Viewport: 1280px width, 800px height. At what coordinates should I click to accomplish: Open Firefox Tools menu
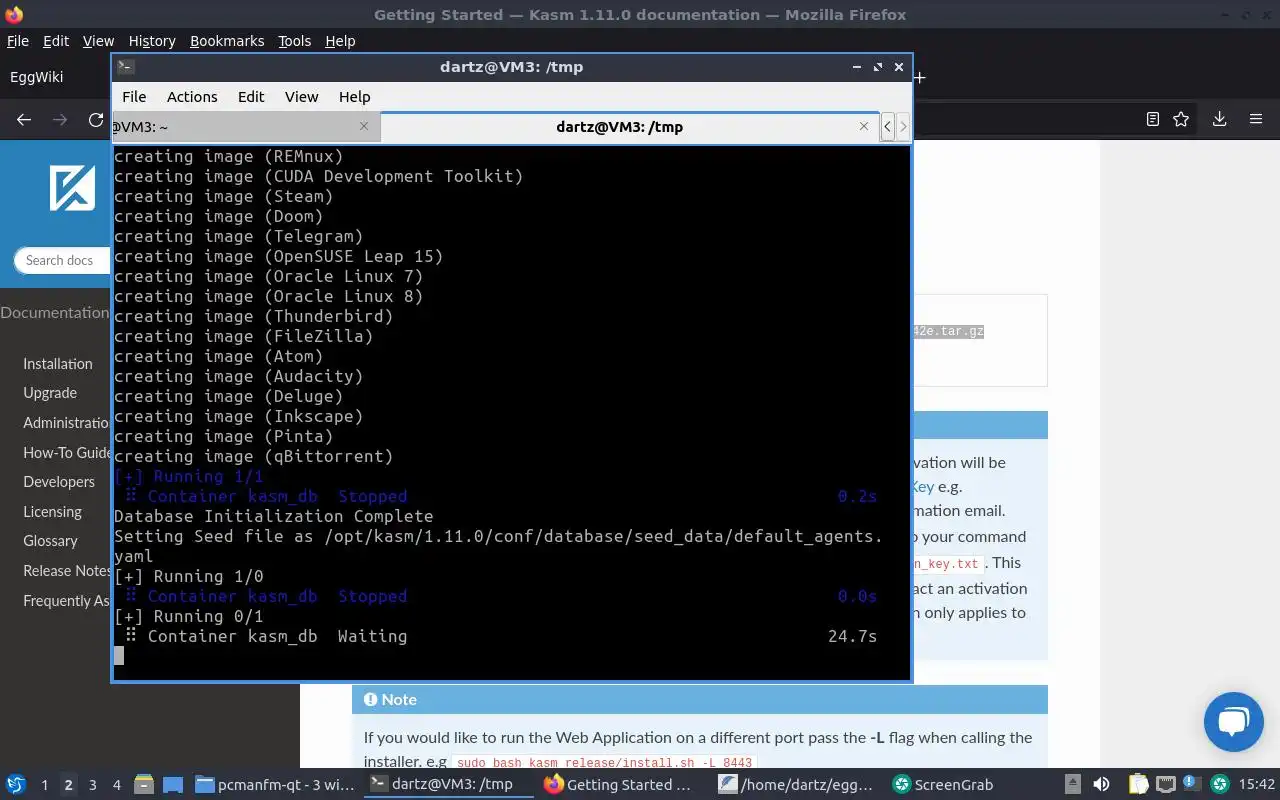(294, 41)
